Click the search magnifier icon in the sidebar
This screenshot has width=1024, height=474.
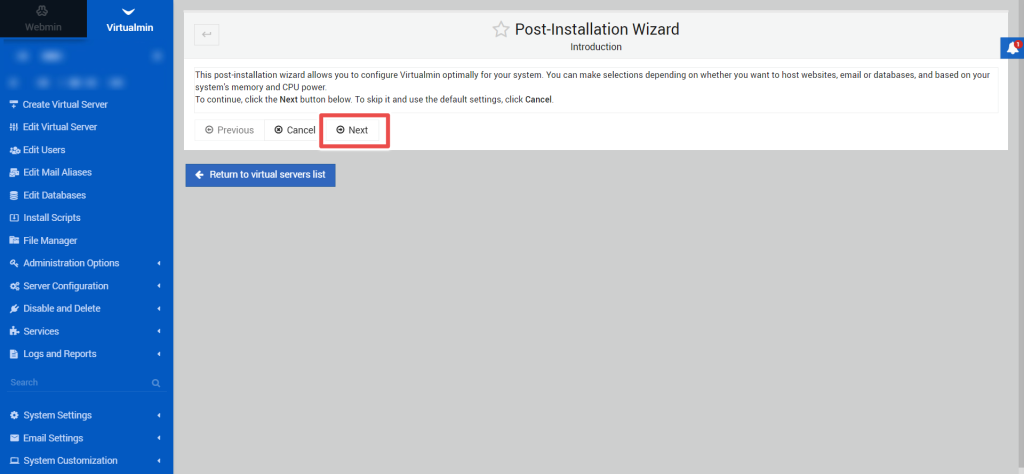click(x=156, y=383)
